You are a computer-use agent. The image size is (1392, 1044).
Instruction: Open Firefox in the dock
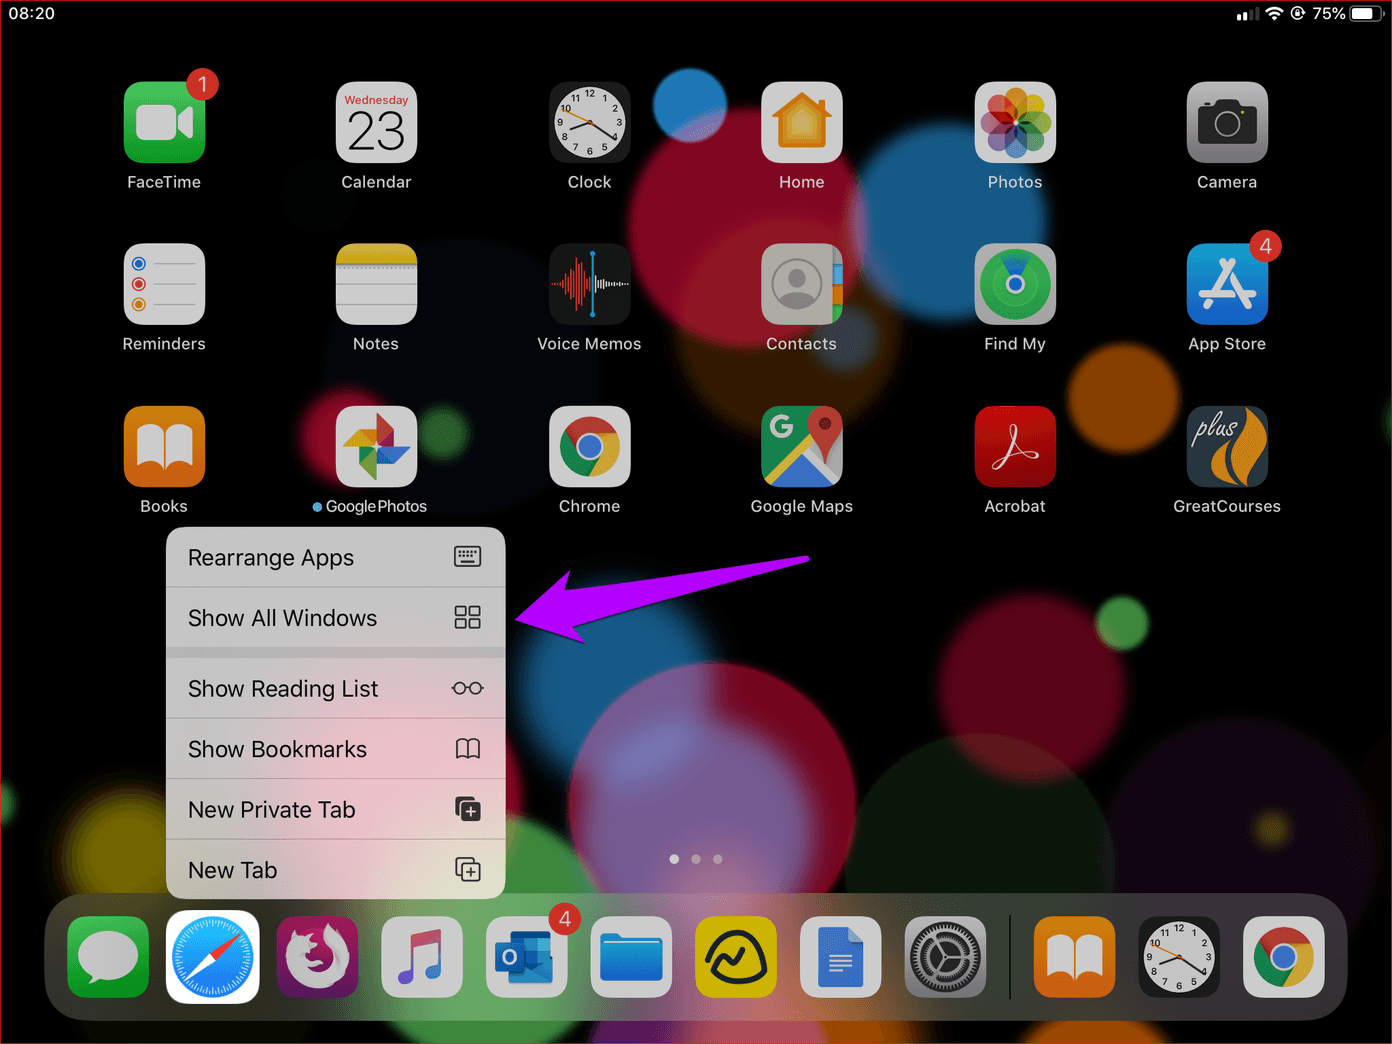pyautogui.click(x=317, y=957)
